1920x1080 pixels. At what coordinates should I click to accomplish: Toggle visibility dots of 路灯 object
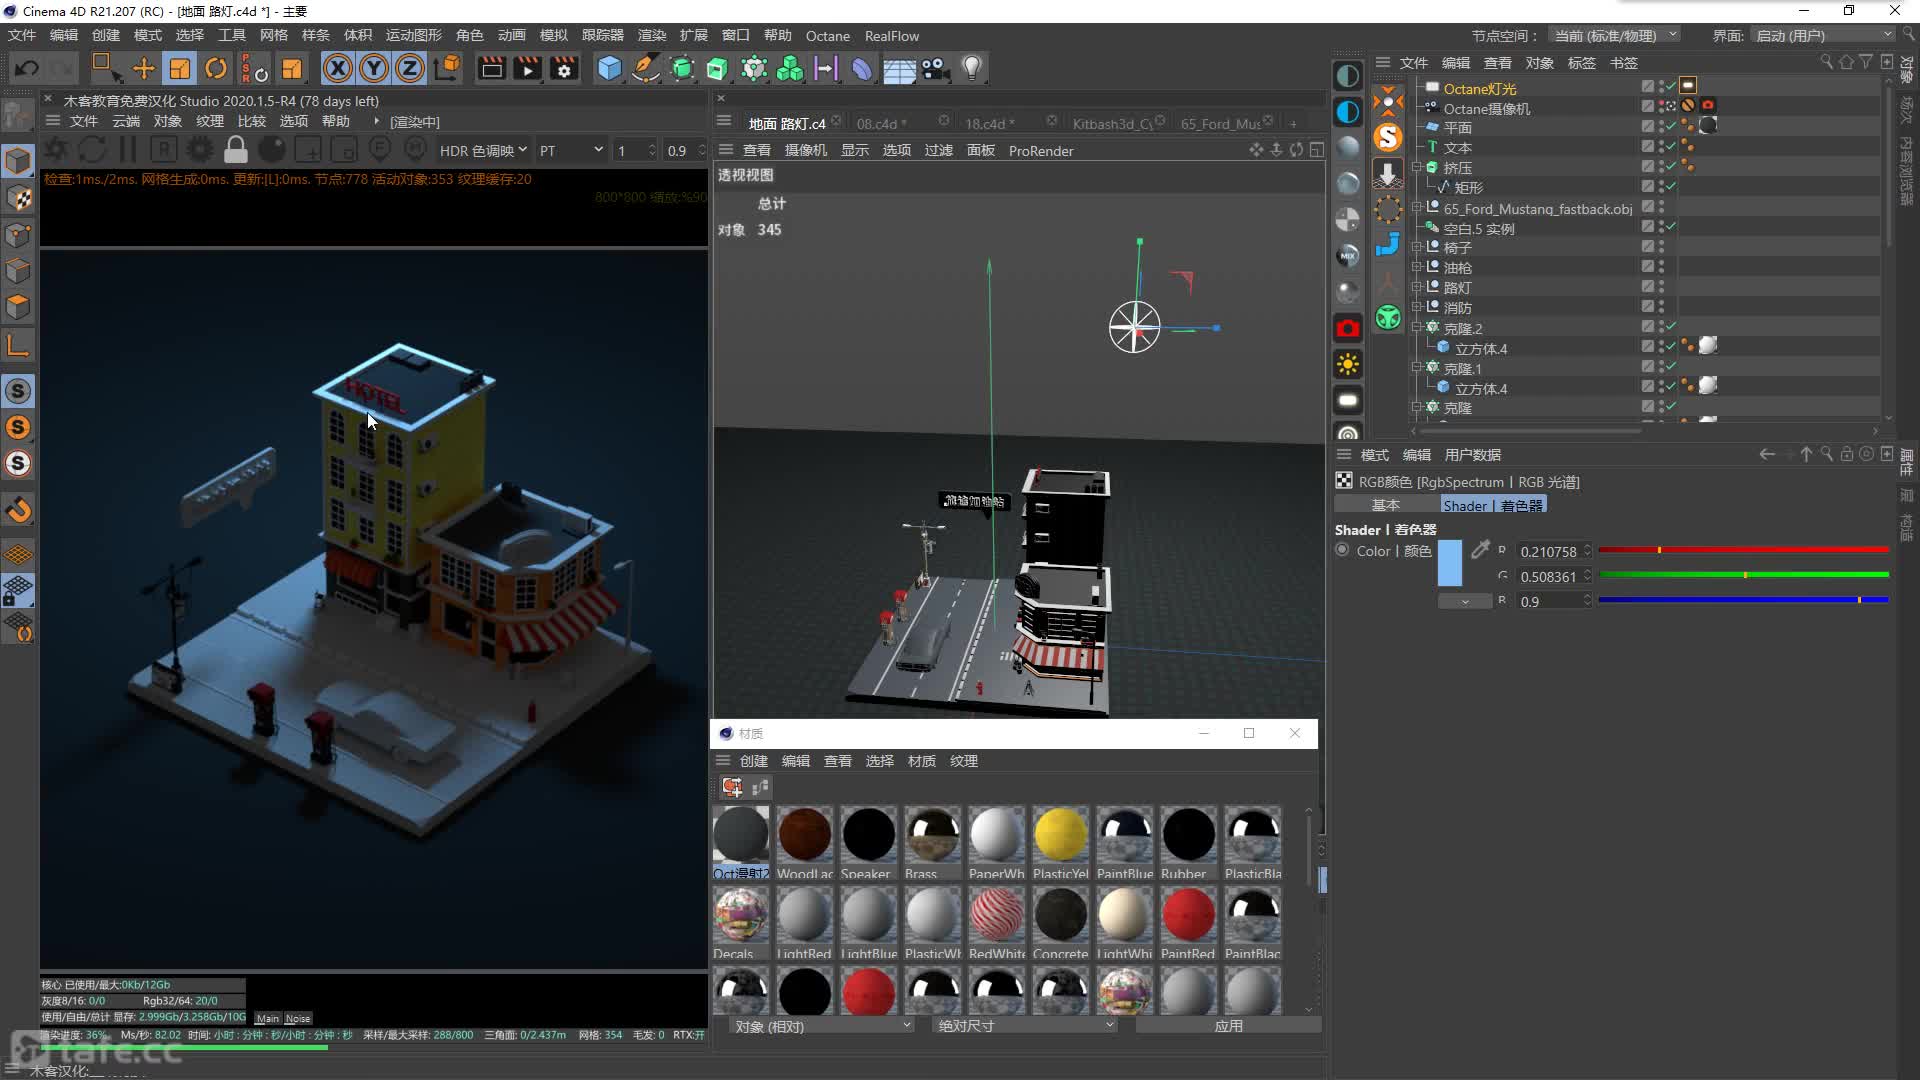[1661, 286]
